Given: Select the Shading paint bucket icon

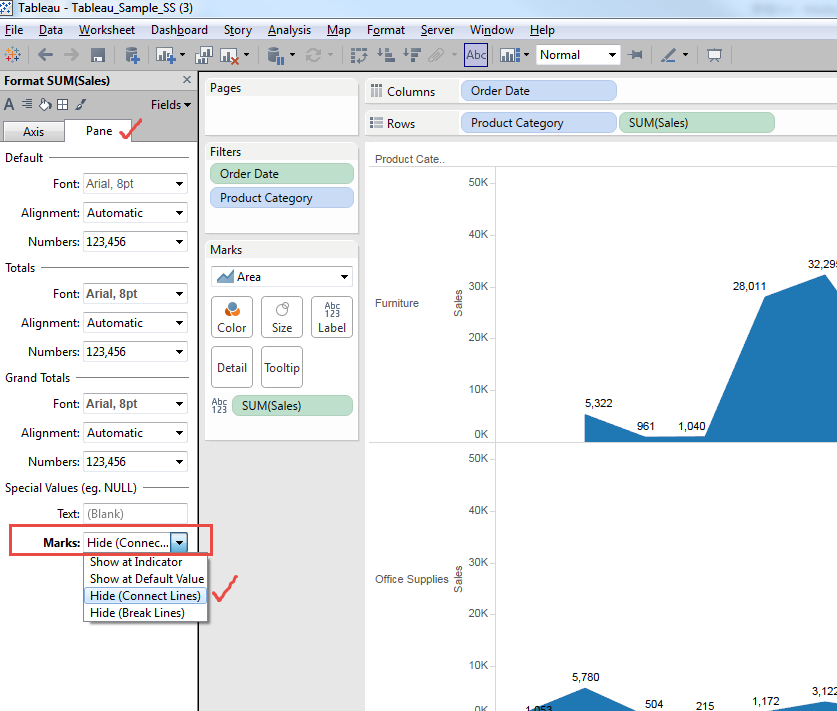Looking at the screenshot, I should click(45, 104).
